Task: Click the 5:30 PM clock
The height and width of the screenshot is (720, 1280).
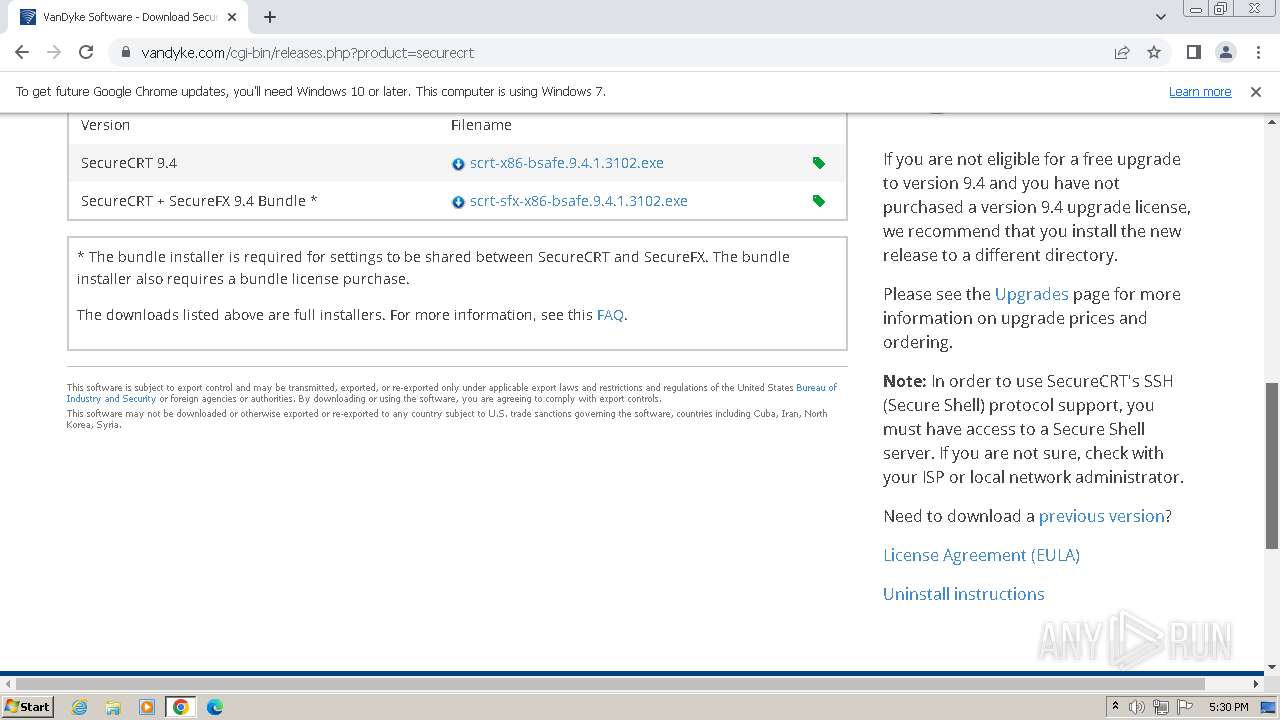Action: click(1228, 707)
